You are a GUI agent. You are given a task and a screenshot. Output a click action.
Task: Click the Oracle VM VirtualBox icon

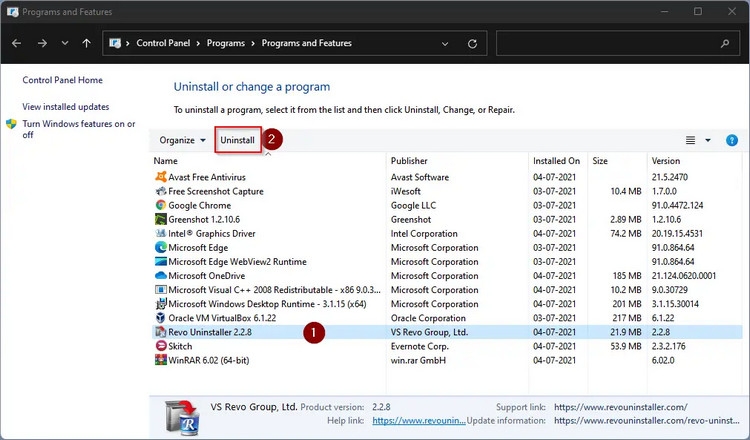pos(160,317)
